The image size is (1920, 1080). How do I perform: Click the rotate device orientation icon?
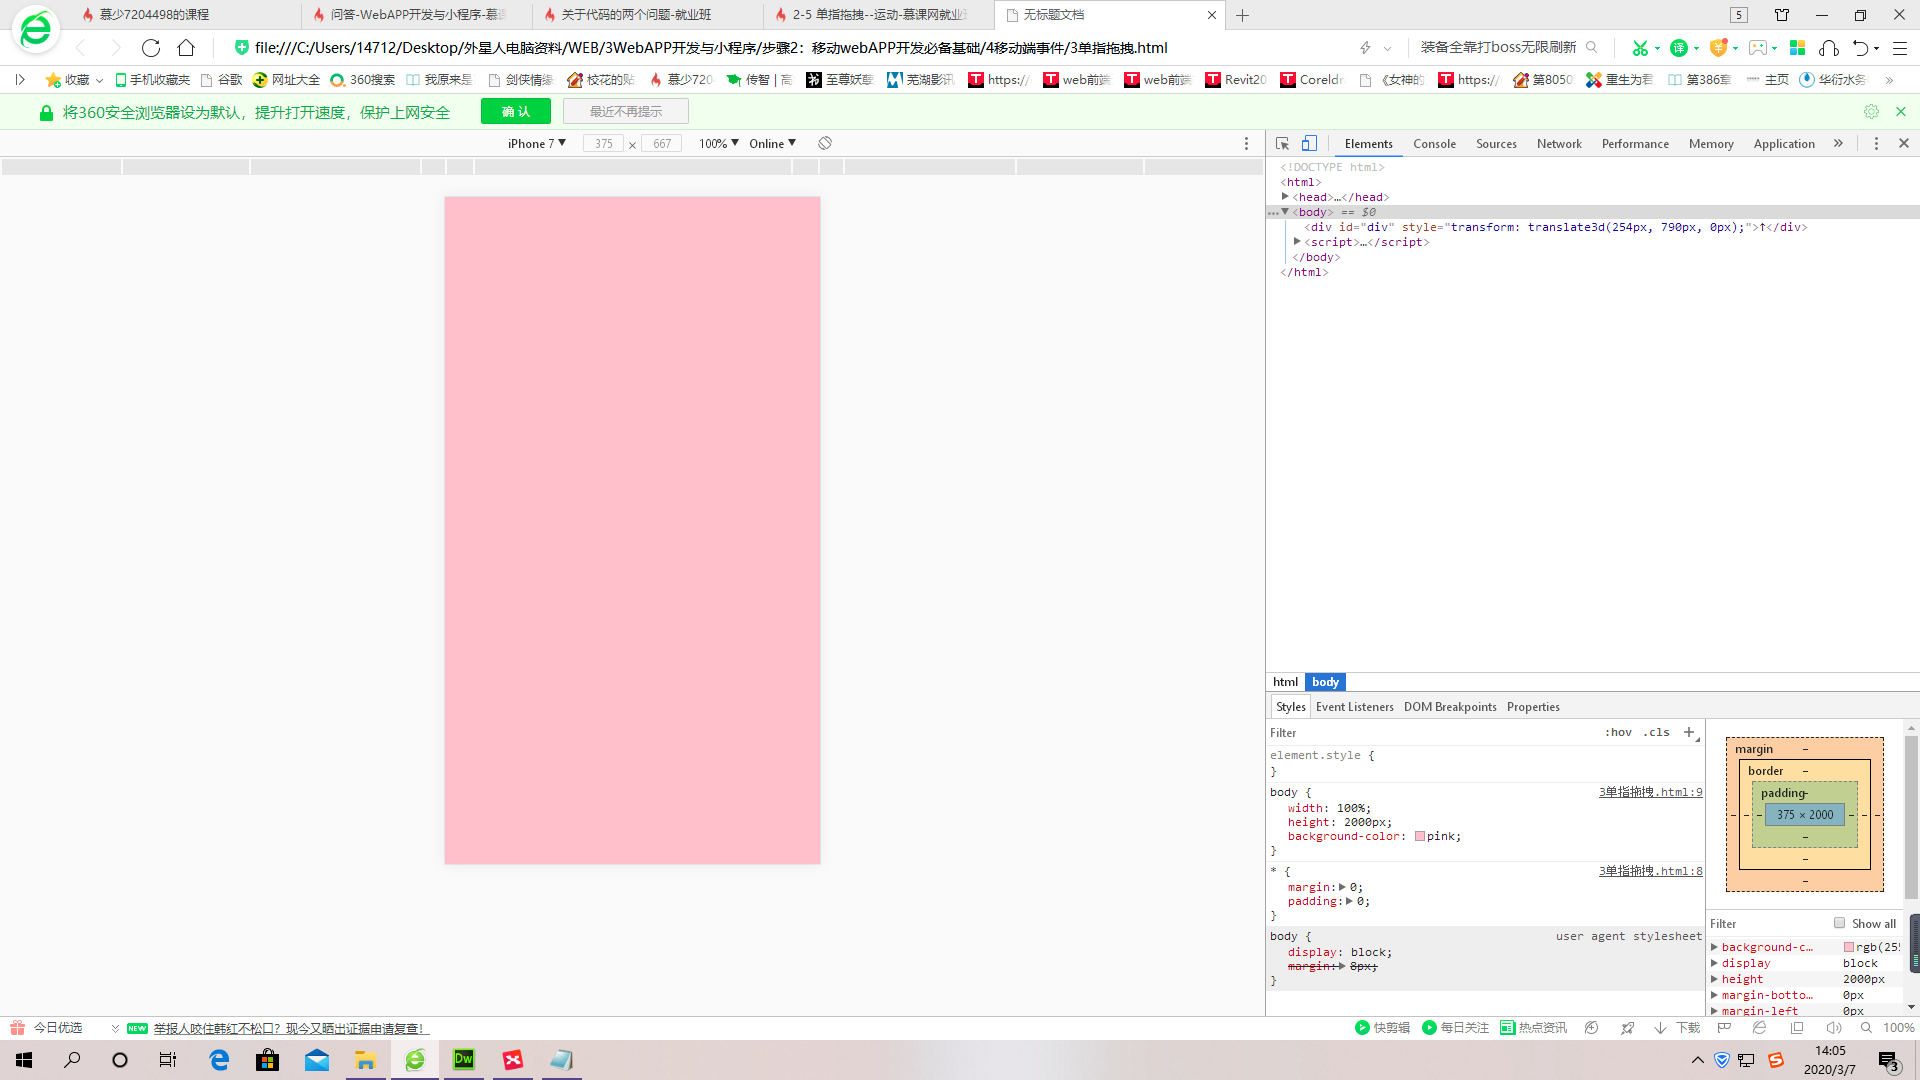tap(825, 144)
